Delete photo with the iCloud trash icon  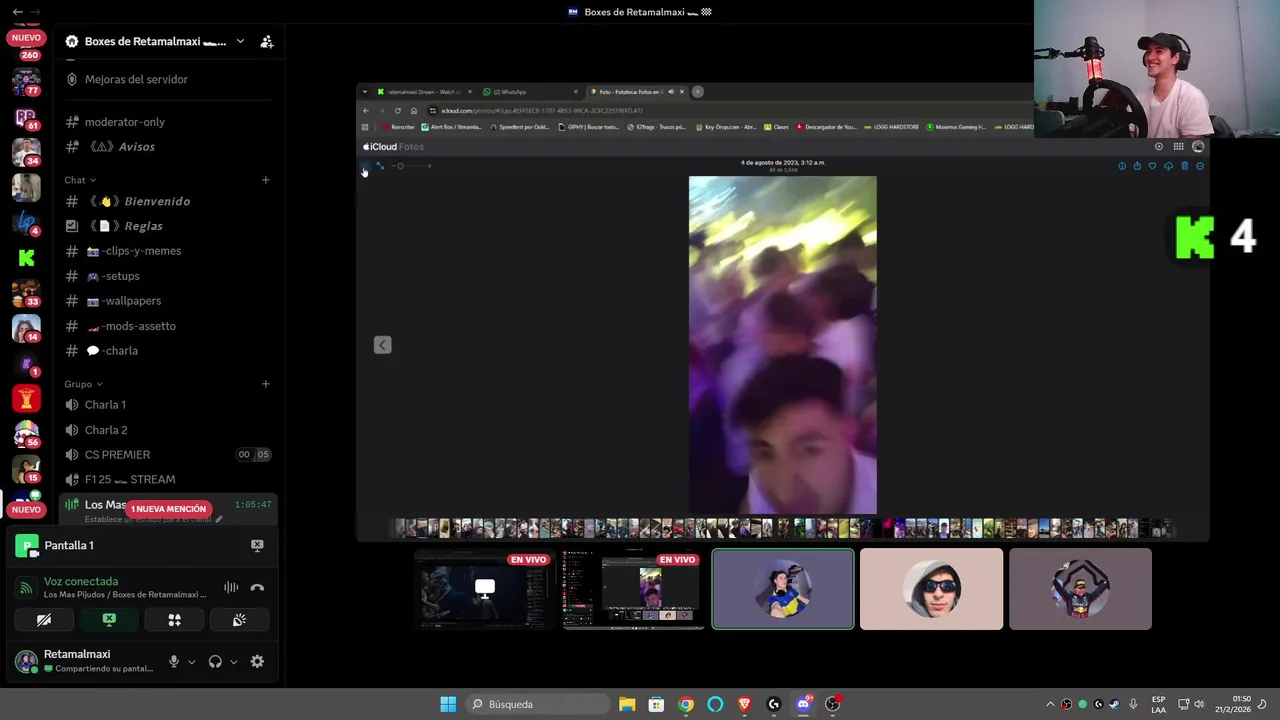pyautogui.click(x=1184, y=166)
